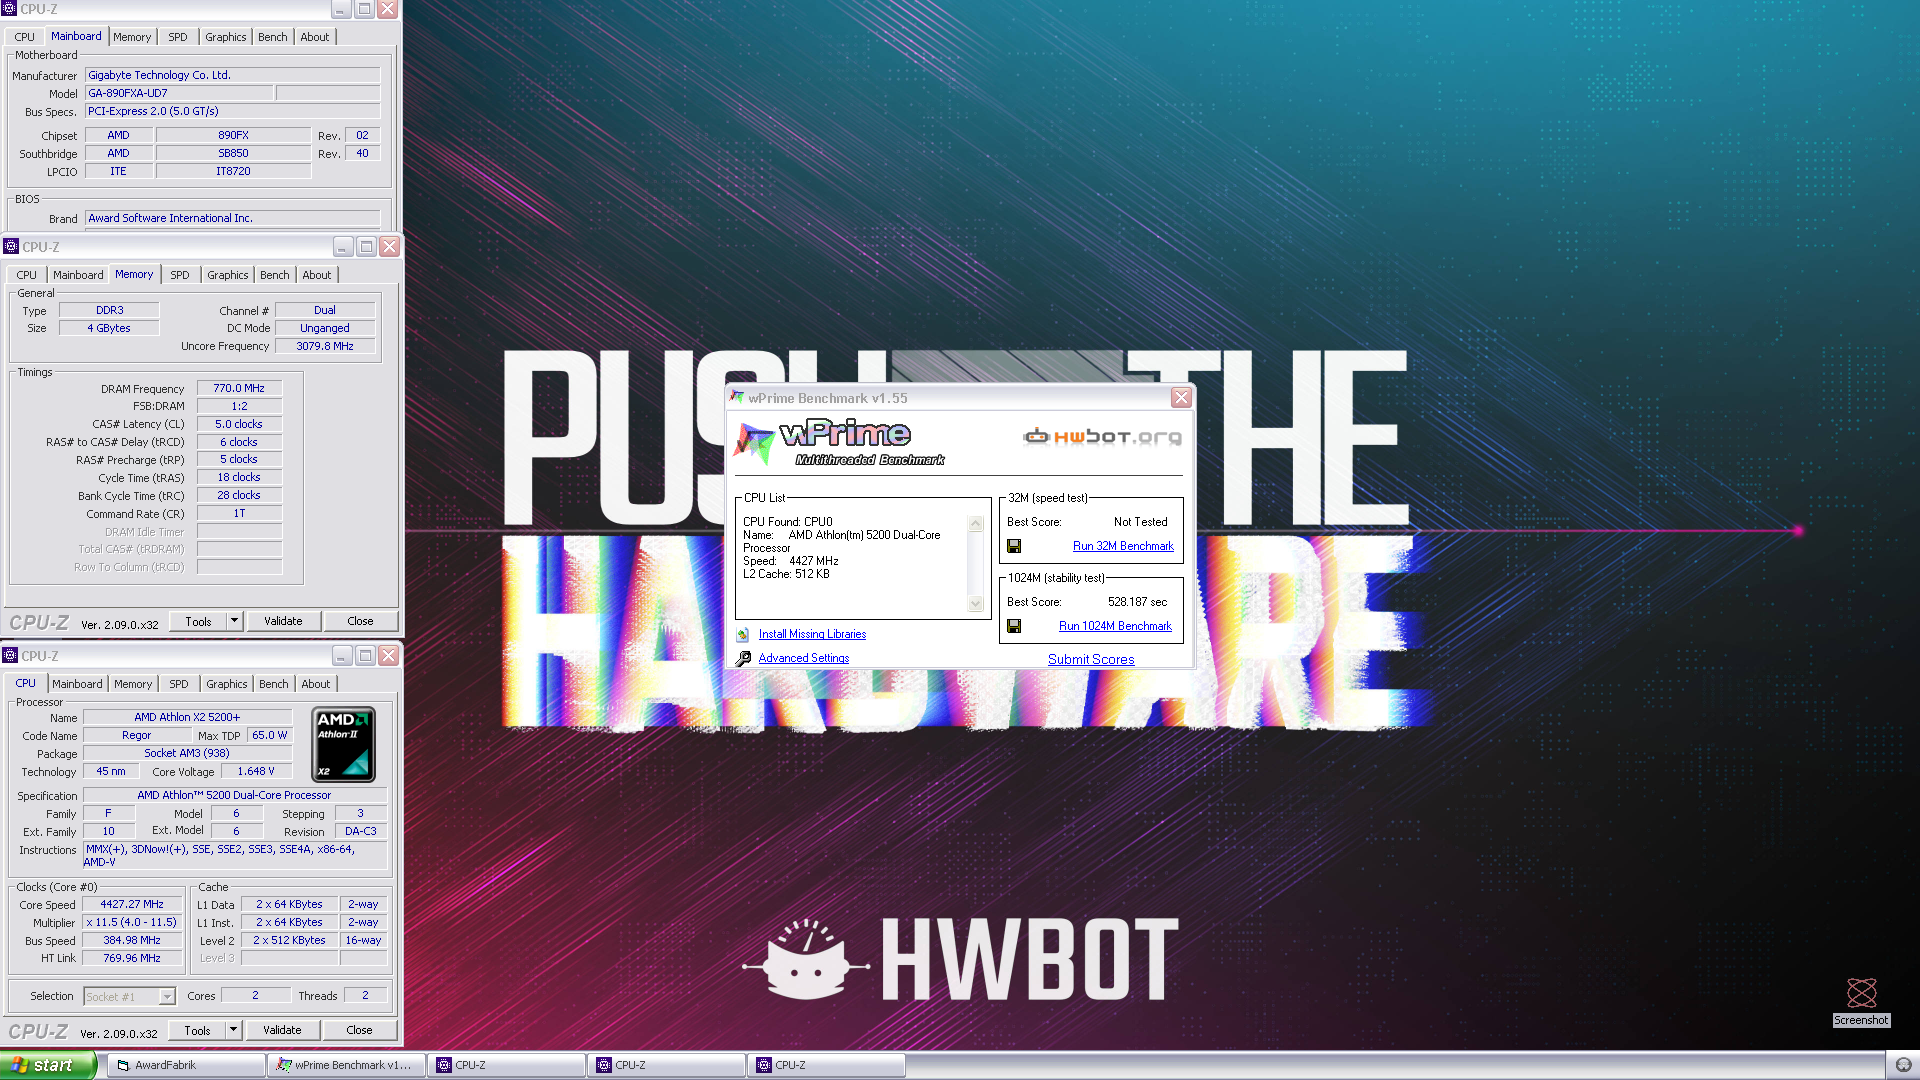
Task: Click Submit Scores link
Action: click(x=1091, y=659)
